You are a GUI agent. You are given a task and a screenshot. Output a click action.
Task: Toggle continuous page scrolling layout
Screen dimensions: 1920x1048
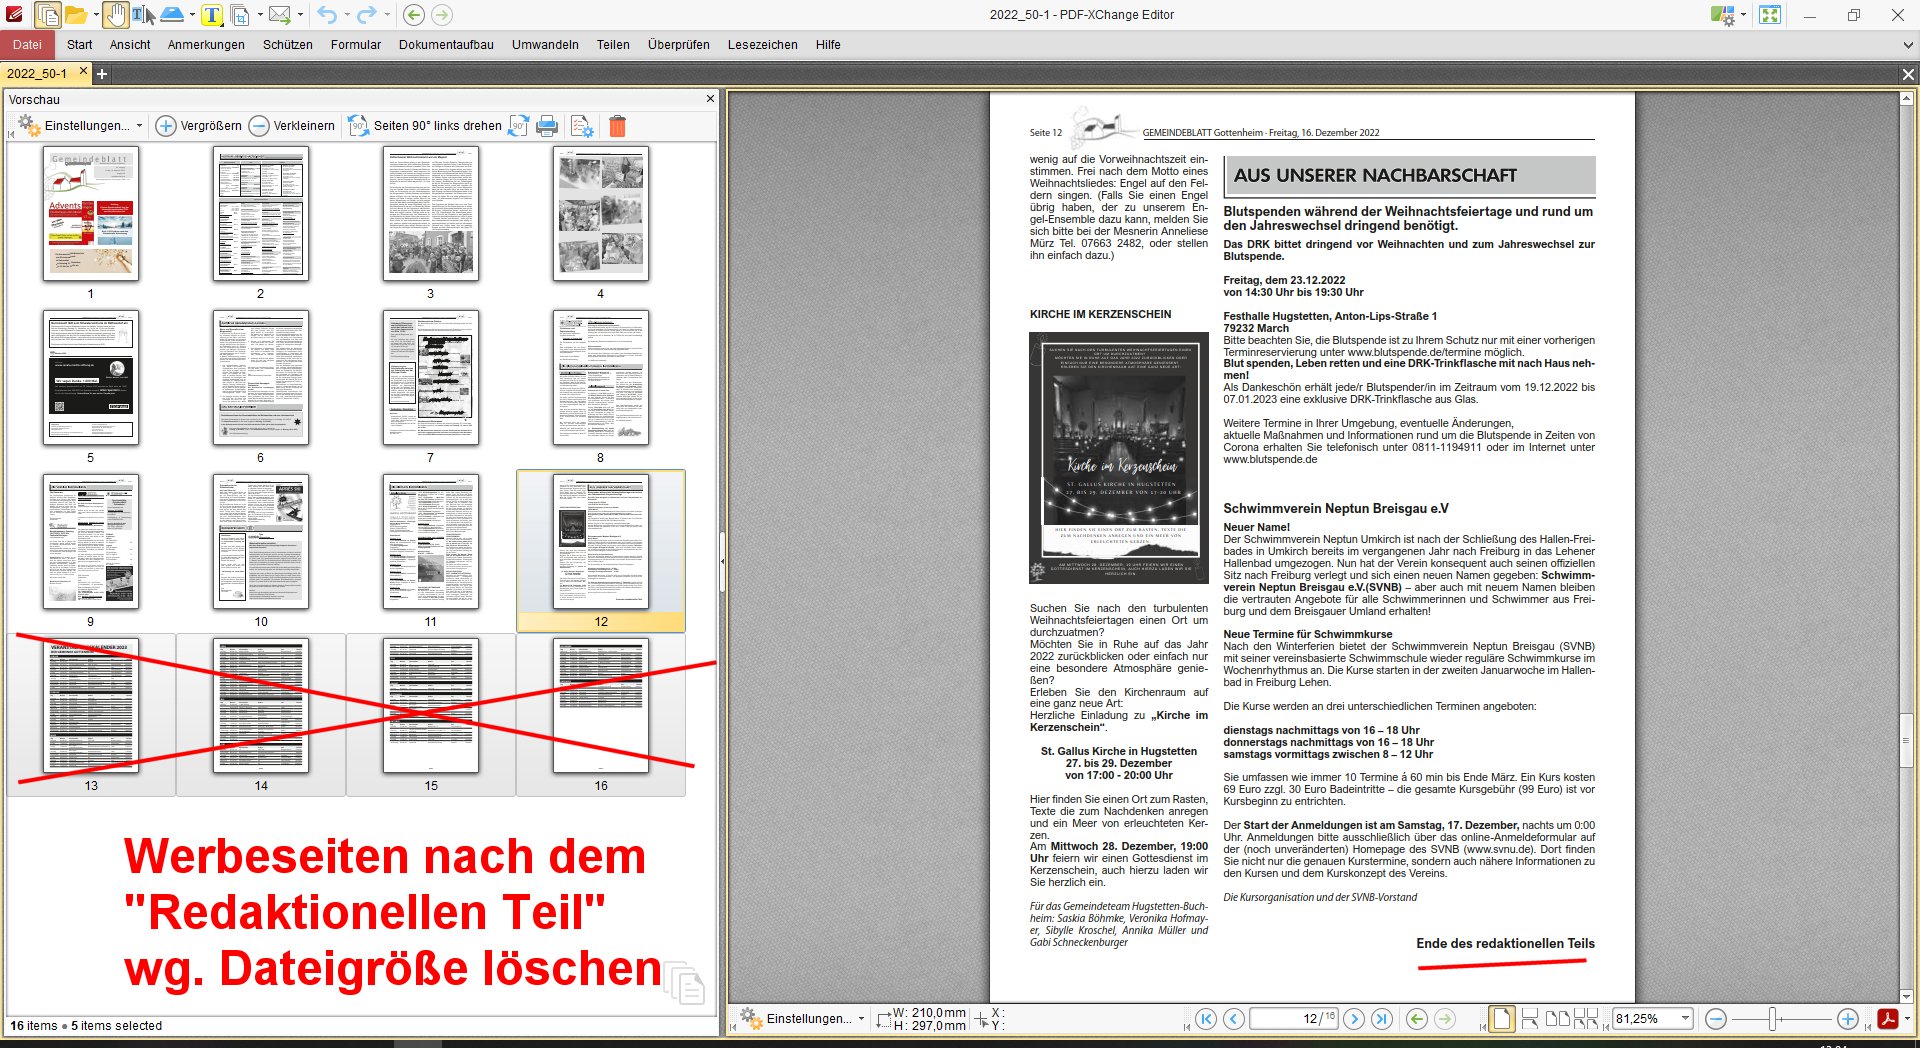tap(1529, 1019)
